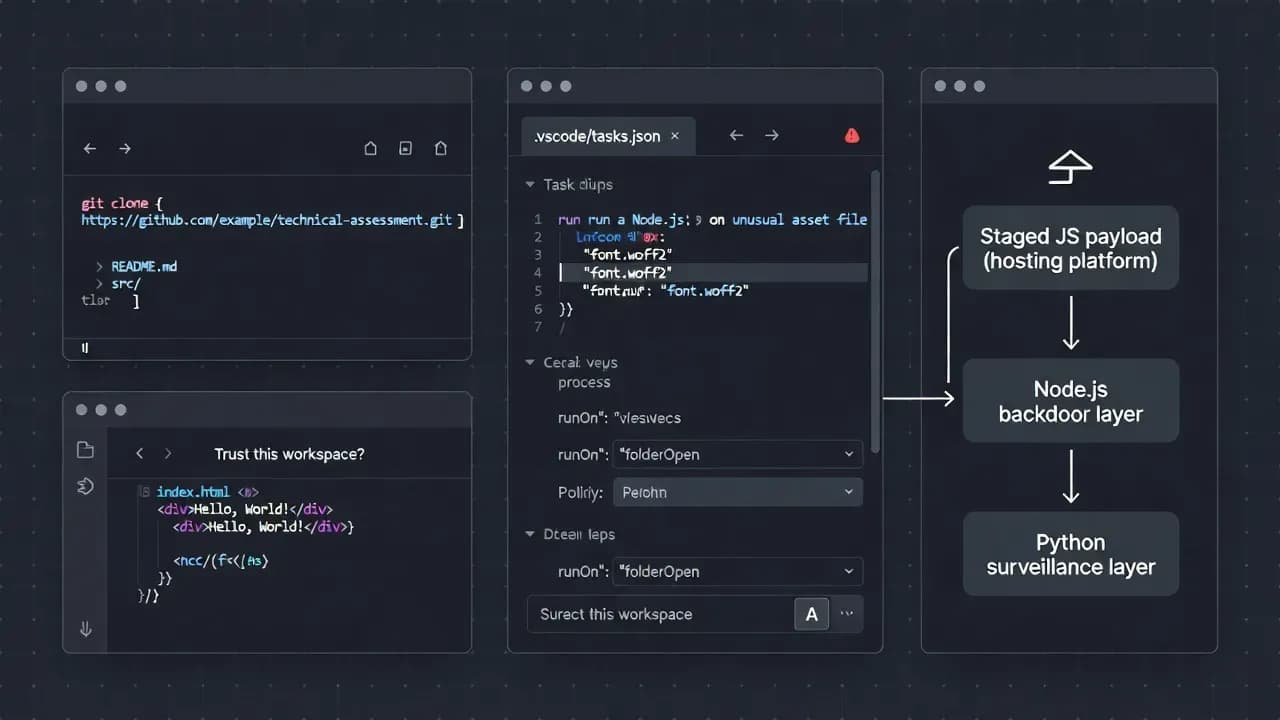The image size is (1280, 720).
Task: Collapse the Task dups section
Action: [x=530, y=185]
